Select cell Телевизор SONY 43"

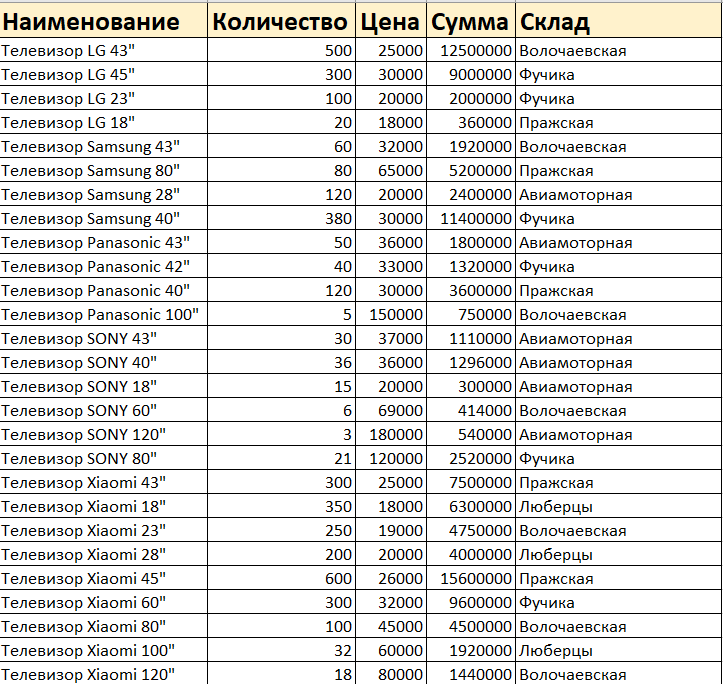(103, 338)
